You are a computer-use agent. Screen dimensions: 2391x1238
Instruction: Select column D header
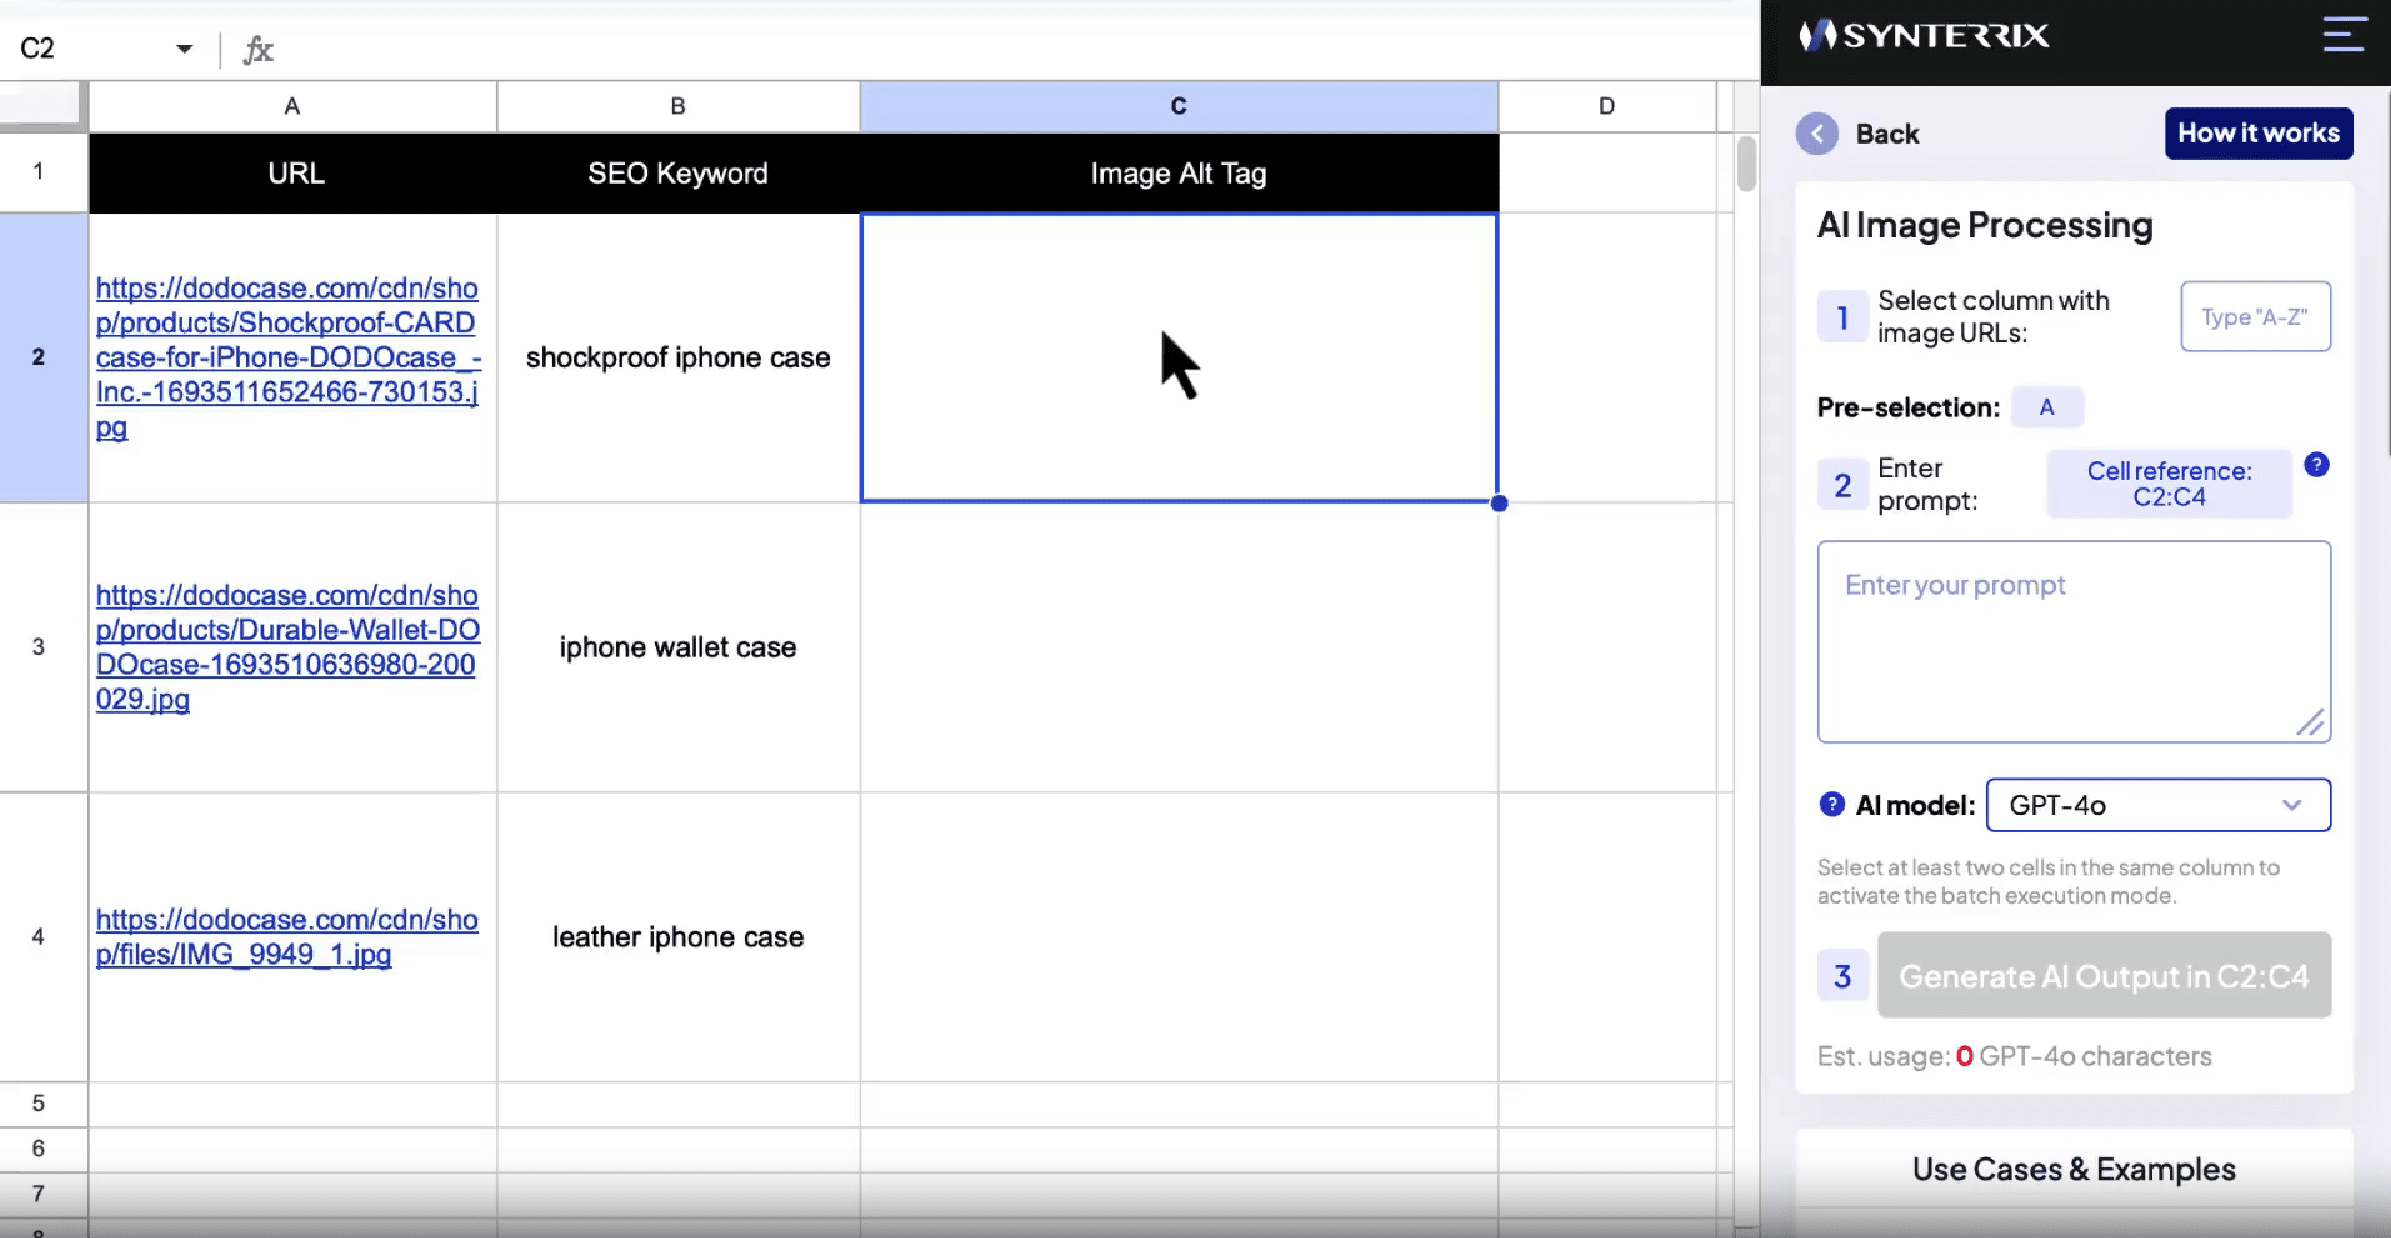click(1607, 106)
